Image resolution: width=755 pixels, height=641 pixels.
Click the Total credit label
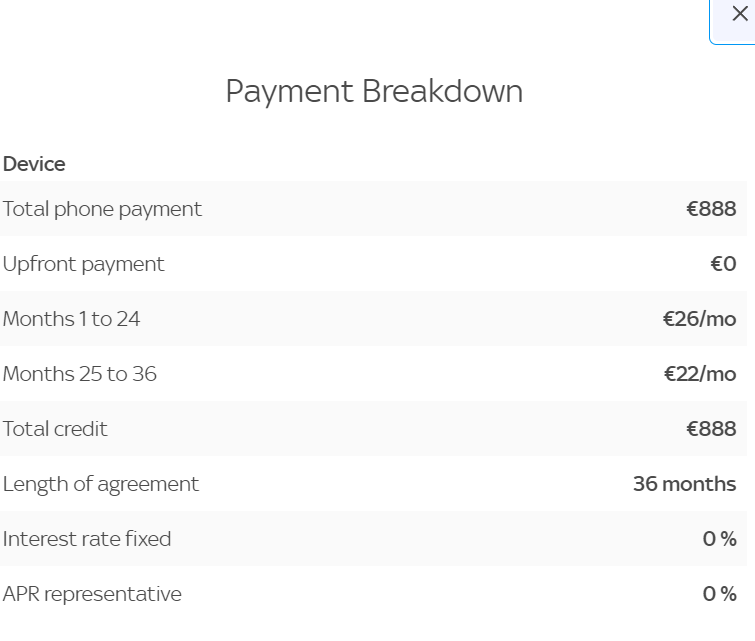click(55, 429)
